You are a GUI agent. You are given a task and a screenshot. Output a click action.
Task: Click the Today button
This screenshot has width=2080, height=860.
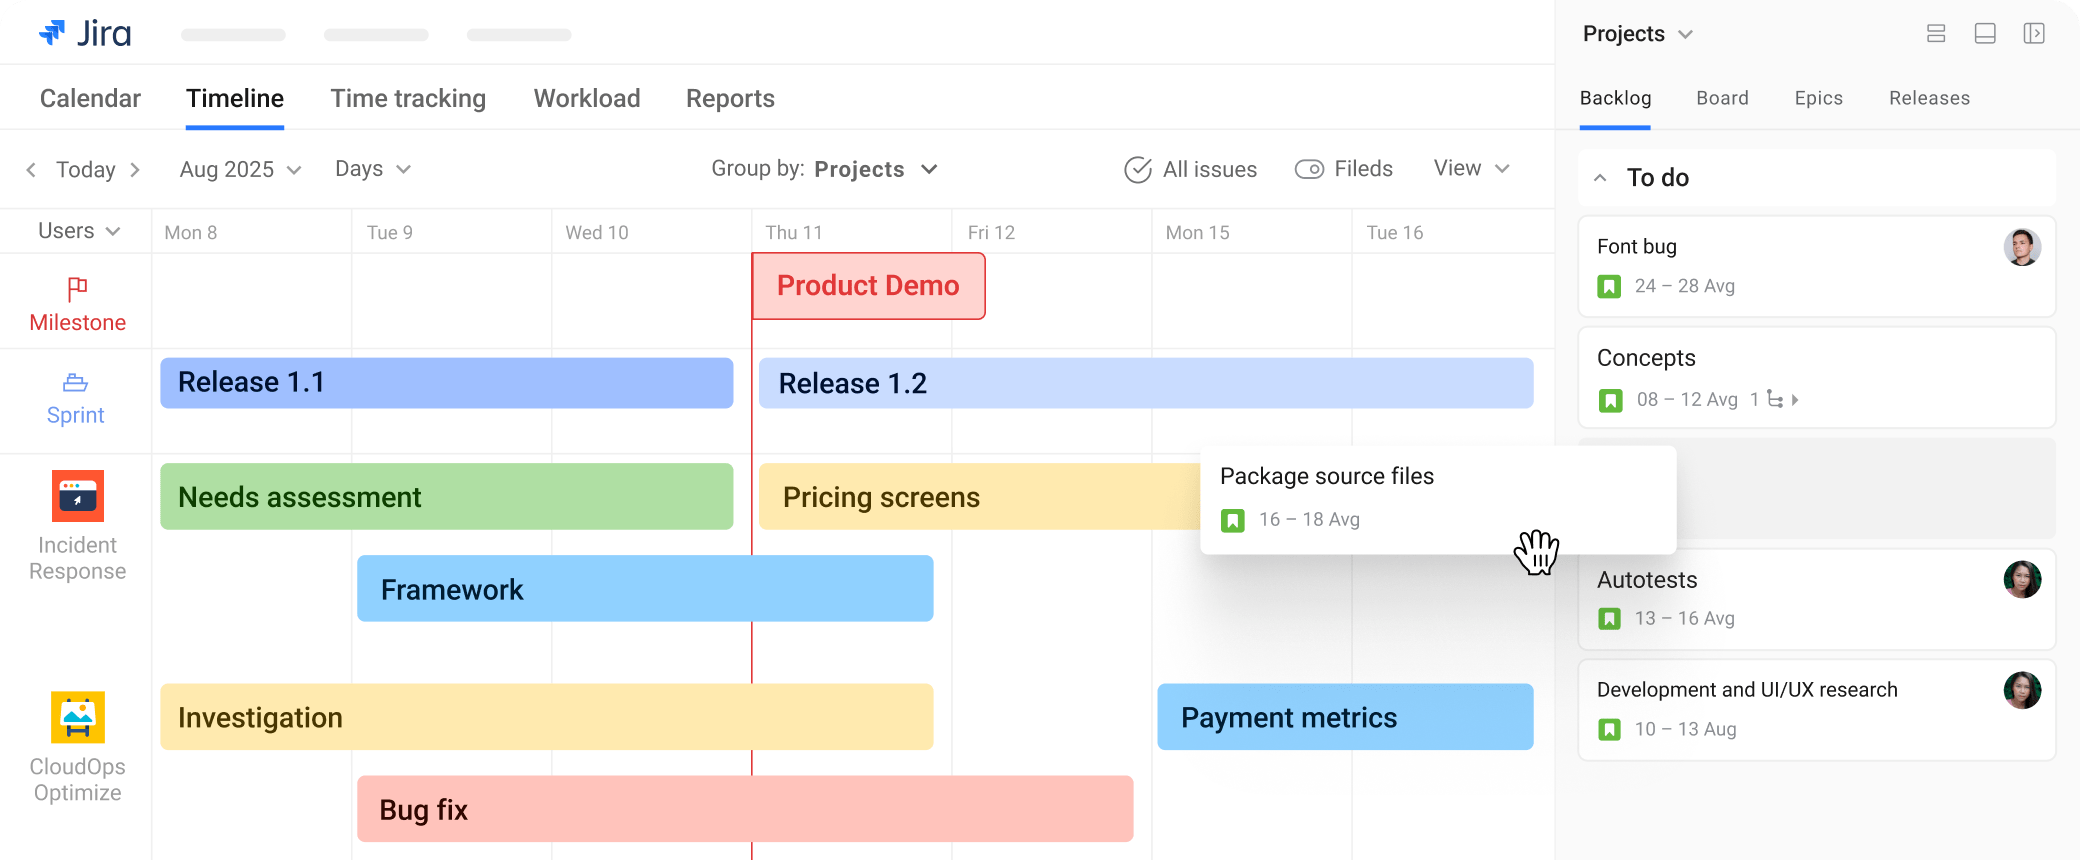[x=86, y=169]
